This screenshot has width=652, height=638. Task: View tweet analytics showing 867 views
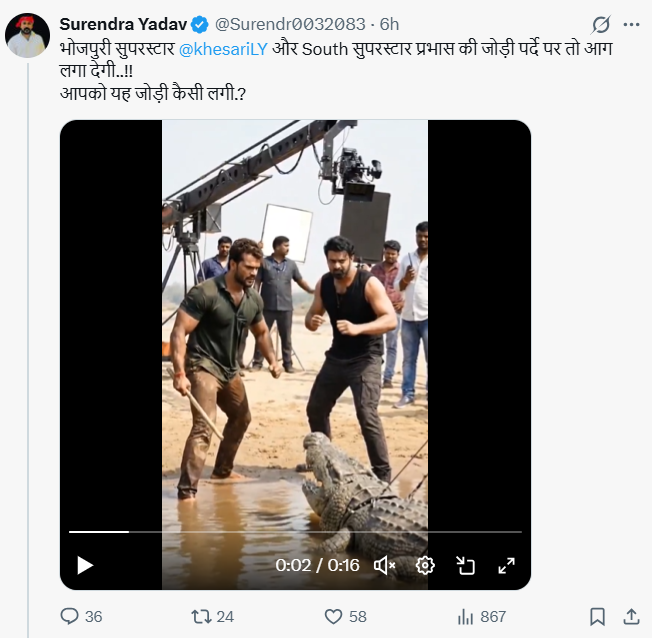[465, 616]
